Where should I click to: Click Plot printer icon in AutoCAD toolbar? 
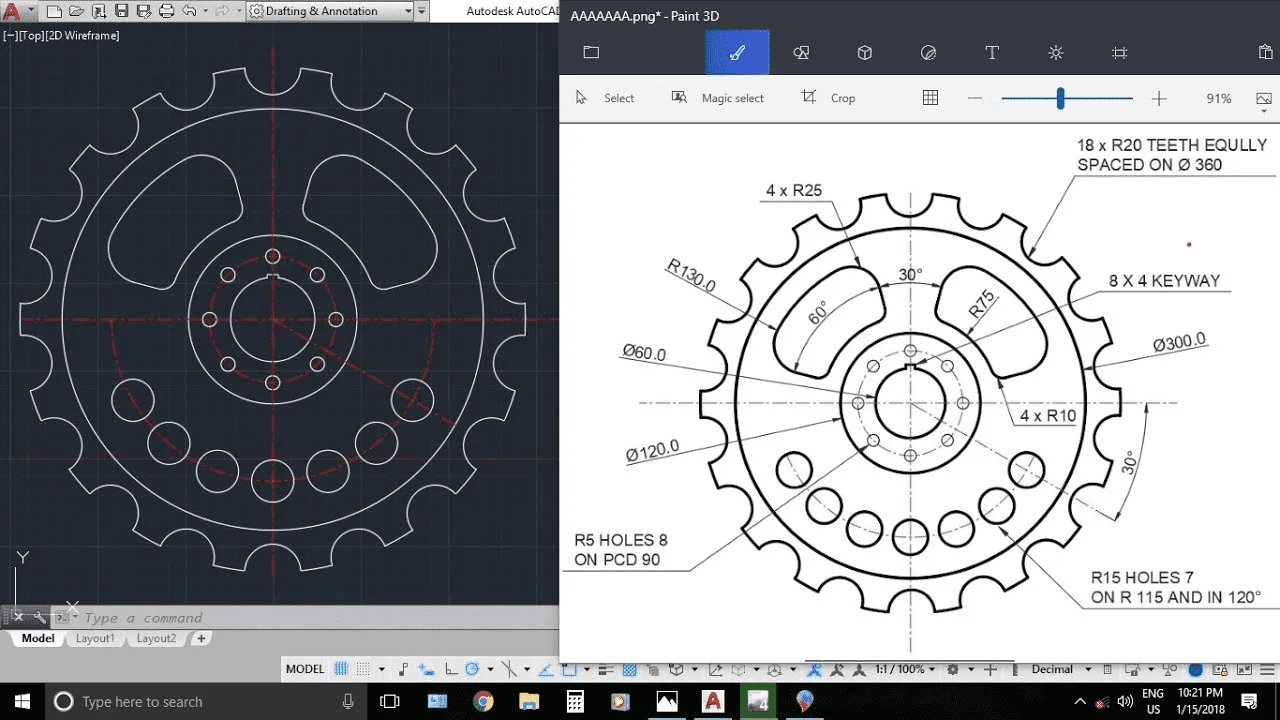pos(168,12)
